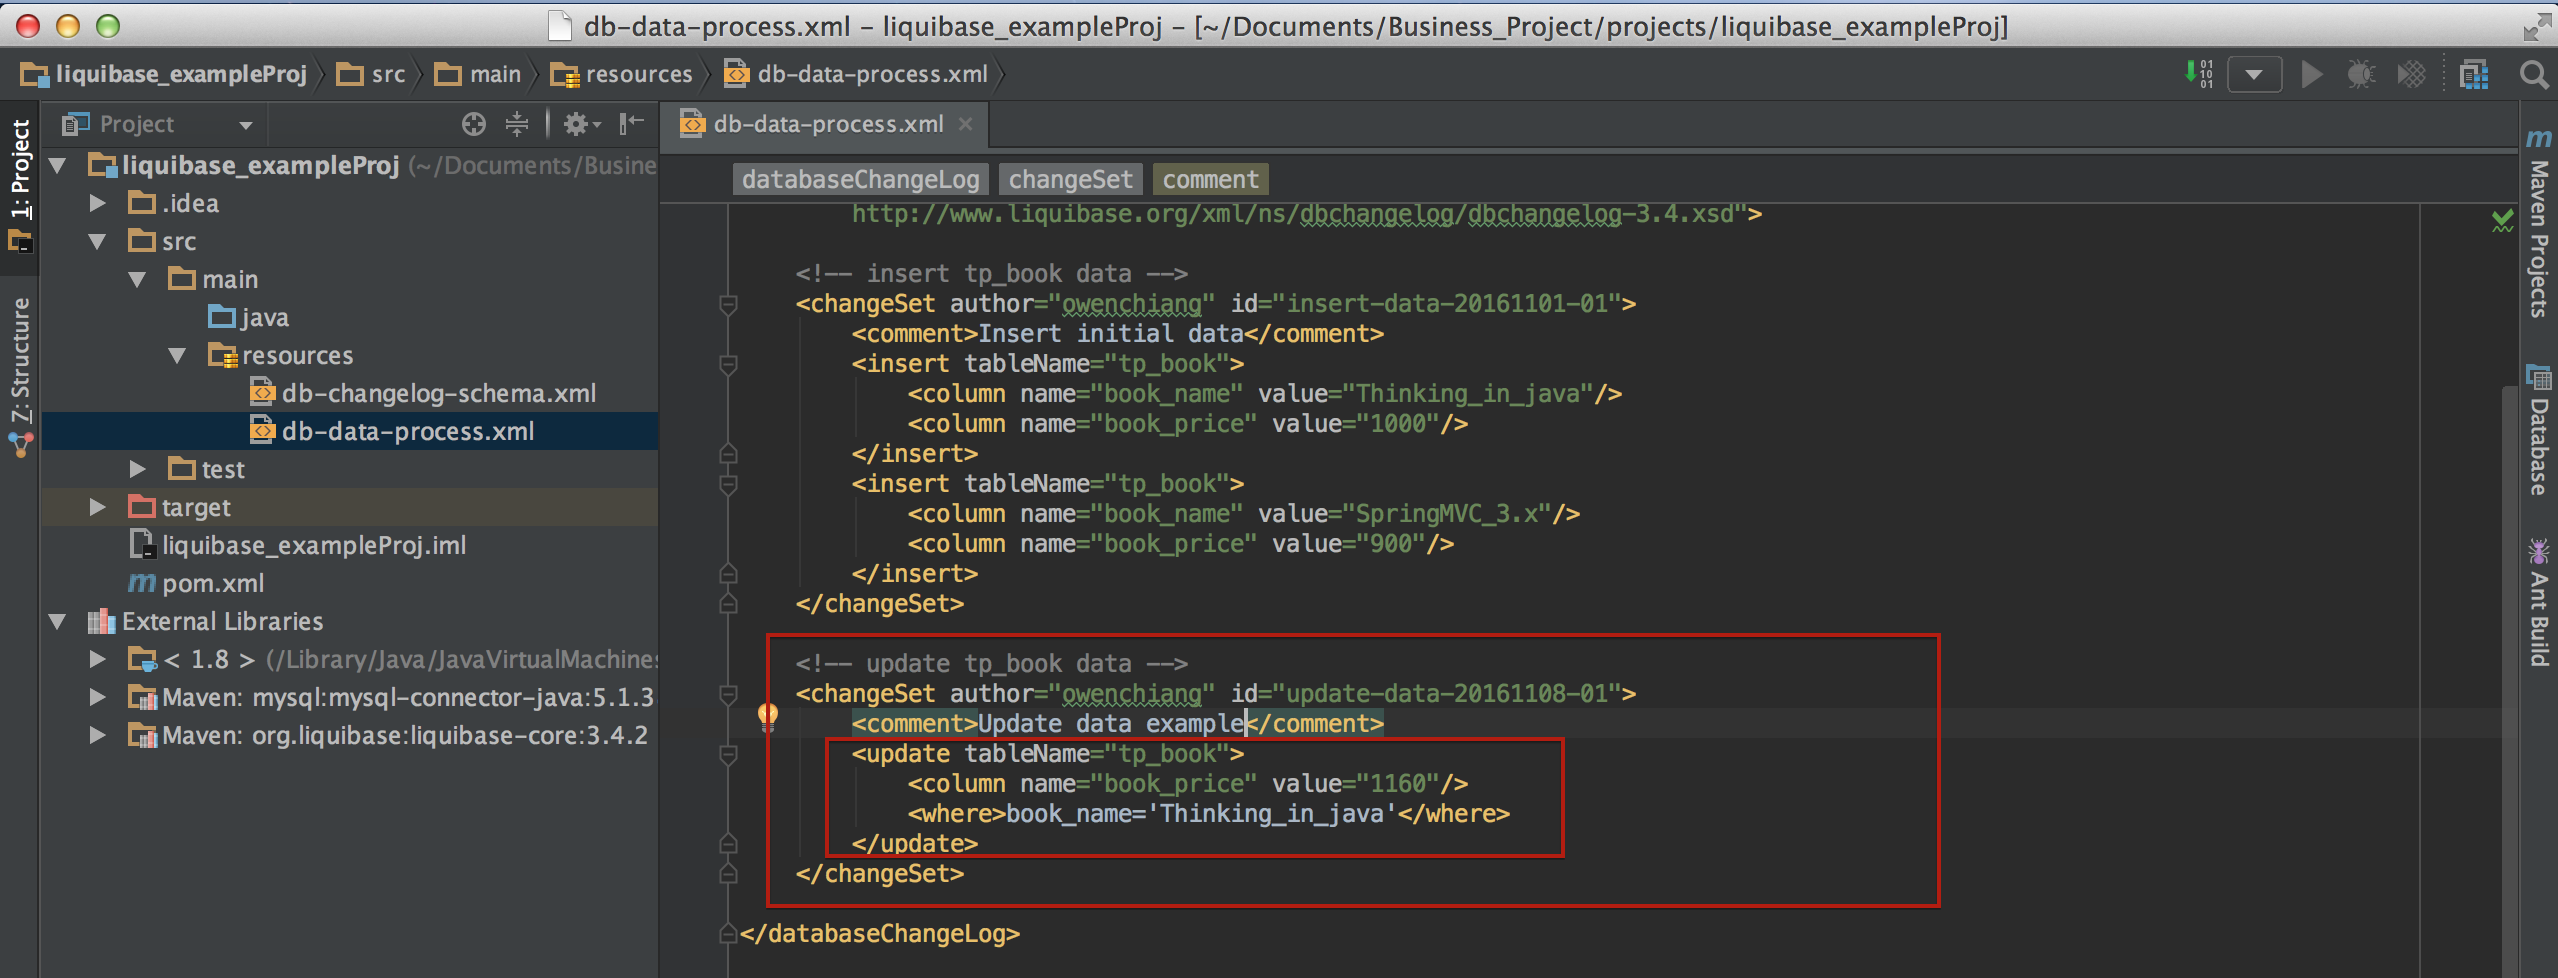The width and height of the screenshot is (2558, 978).
Task: Click the Run with Coverage icon
Action: 2411,74
